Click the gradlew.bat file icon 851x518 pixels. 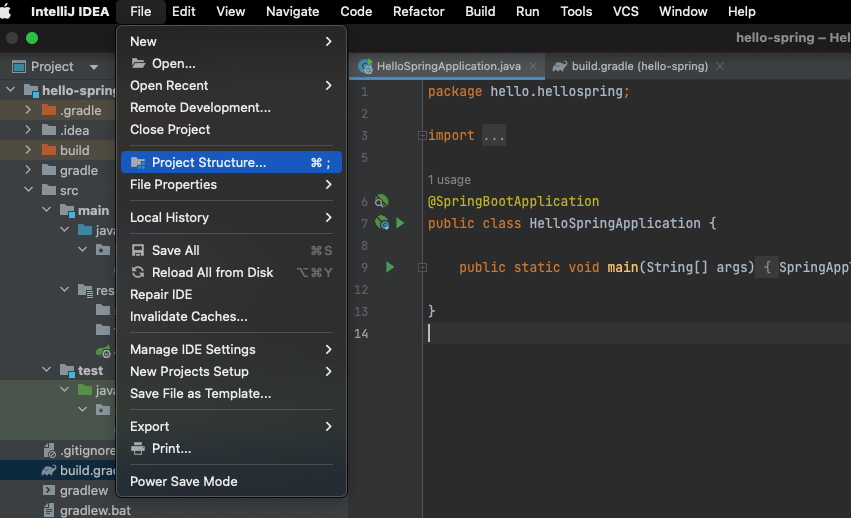pos(49,510)
